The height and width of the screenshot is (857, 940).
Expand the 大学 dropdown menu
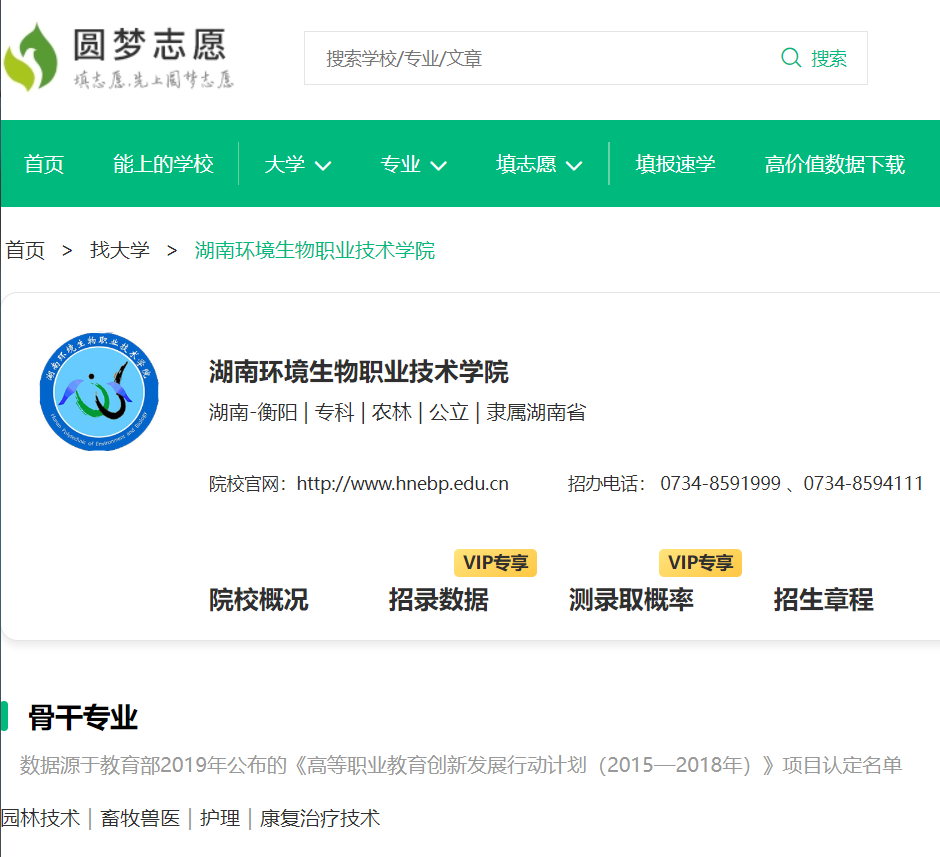pos(297,164)
